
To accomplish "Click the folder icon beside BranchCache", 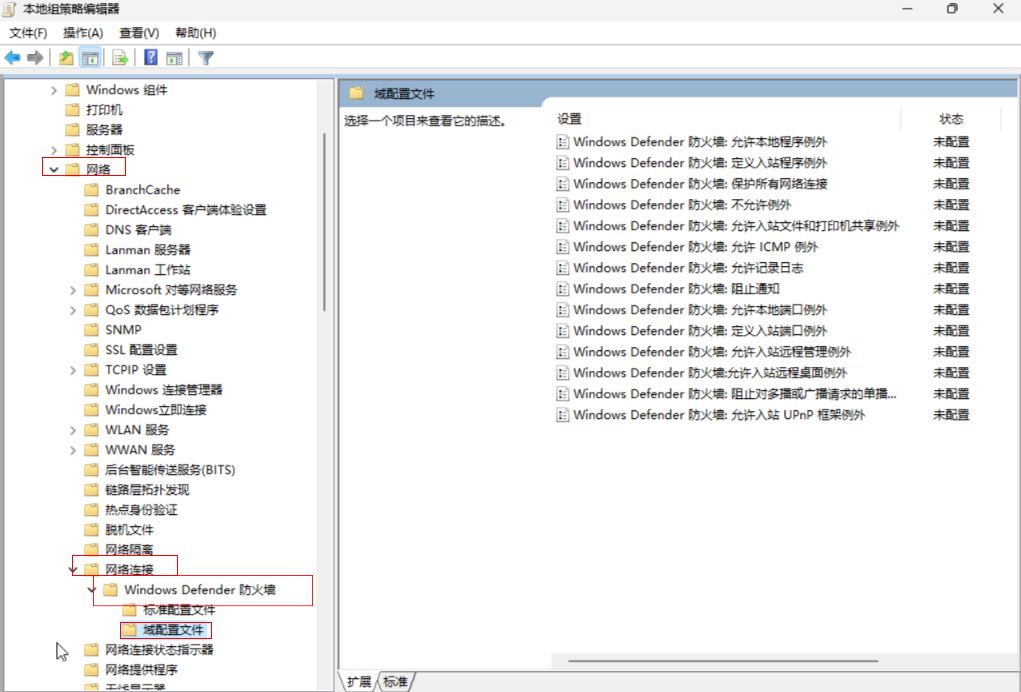I will pyautogui.click(x=92, y=189).
